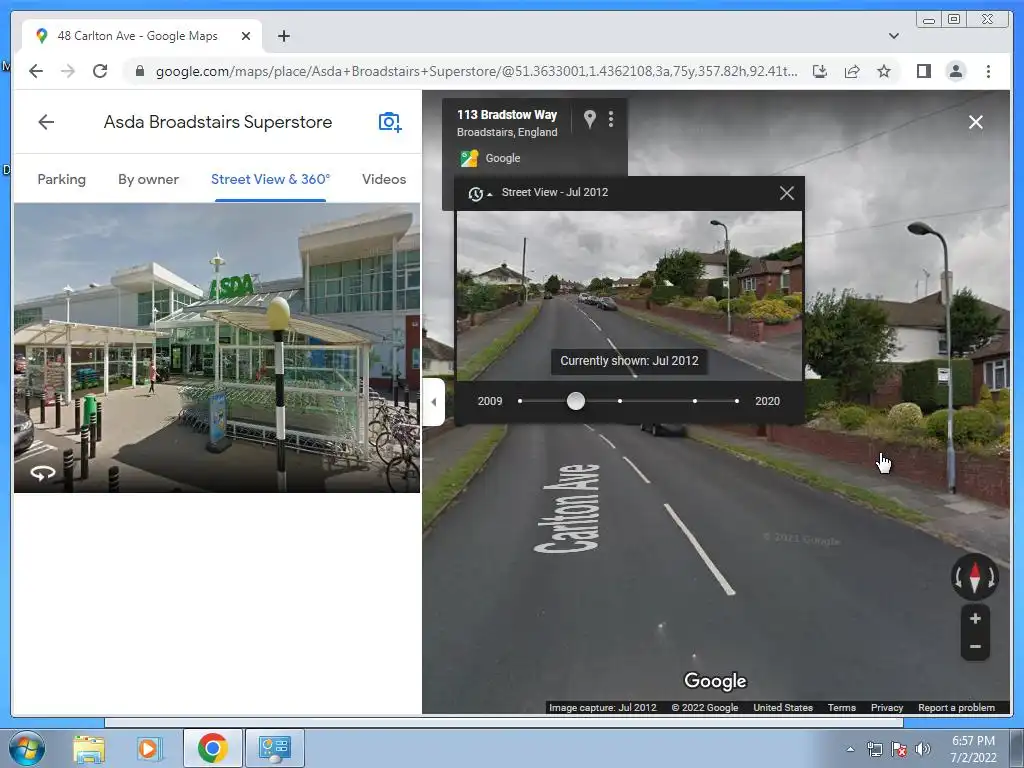The width and height of the screenshot is (1024, 768).
Task: Select the fourth point on the date timeline
Action: [x=695, y=401]
